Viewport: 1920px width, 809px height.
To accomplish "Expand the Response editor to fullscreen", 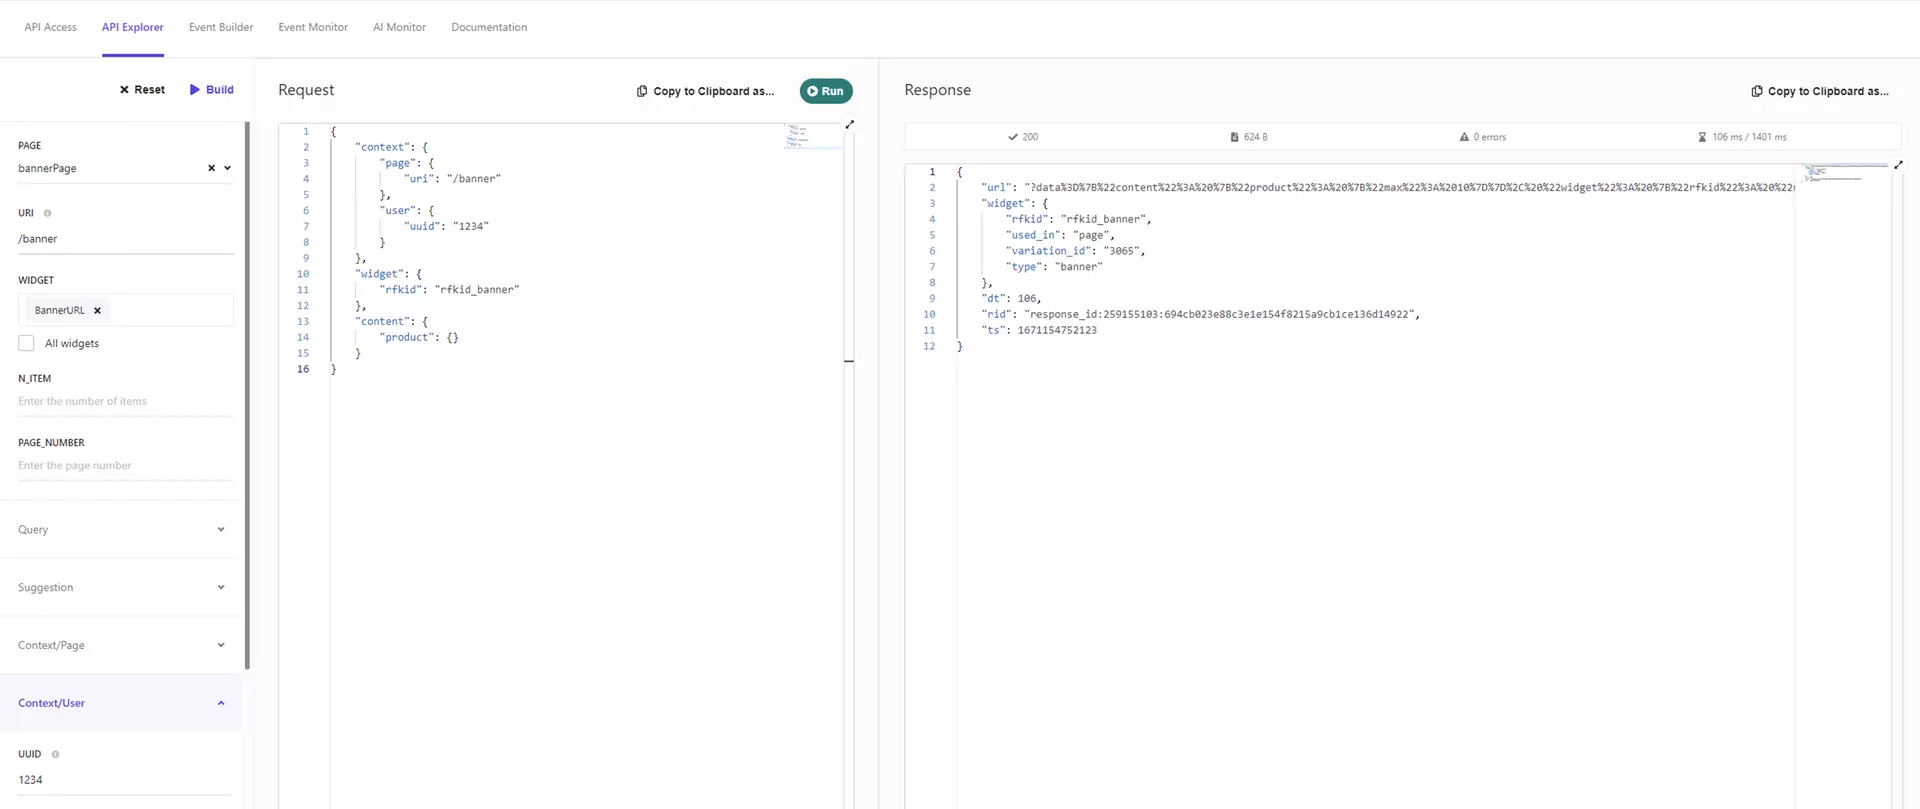I will (1898, 165).
